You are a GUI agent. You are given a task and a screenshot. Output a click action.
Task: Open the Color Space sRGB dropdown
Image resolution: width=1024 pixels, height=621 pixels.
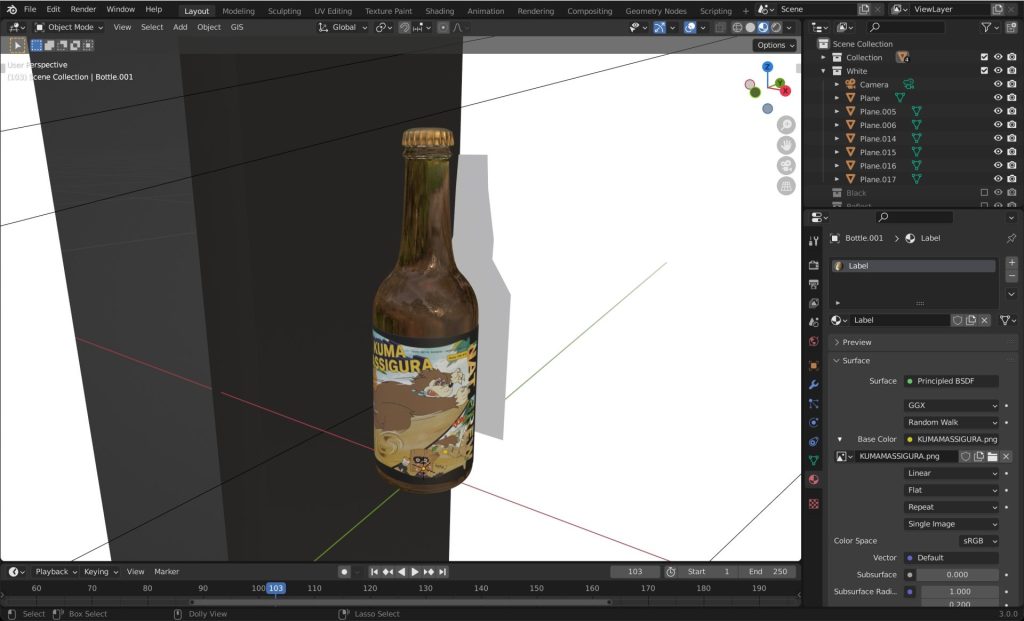(x=979, y=541)
